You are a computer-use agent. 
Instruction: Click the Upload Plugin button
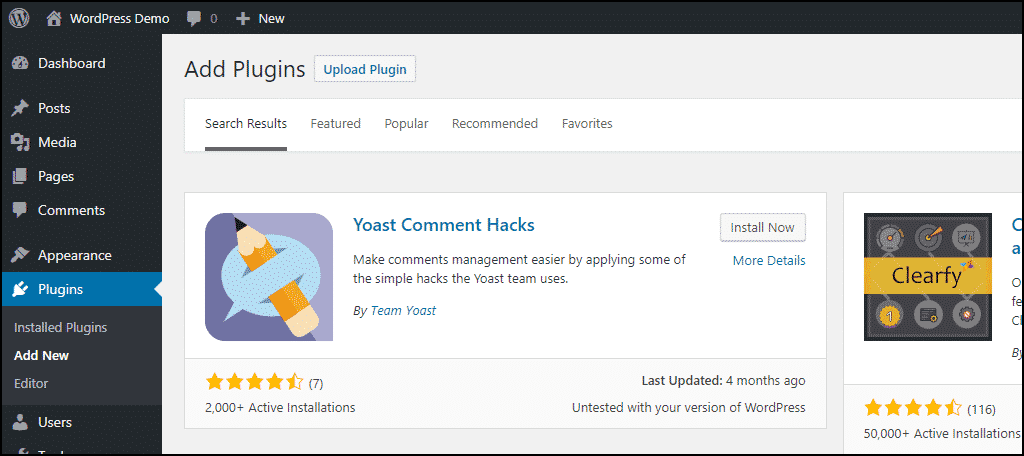click(x=365, y=69)
